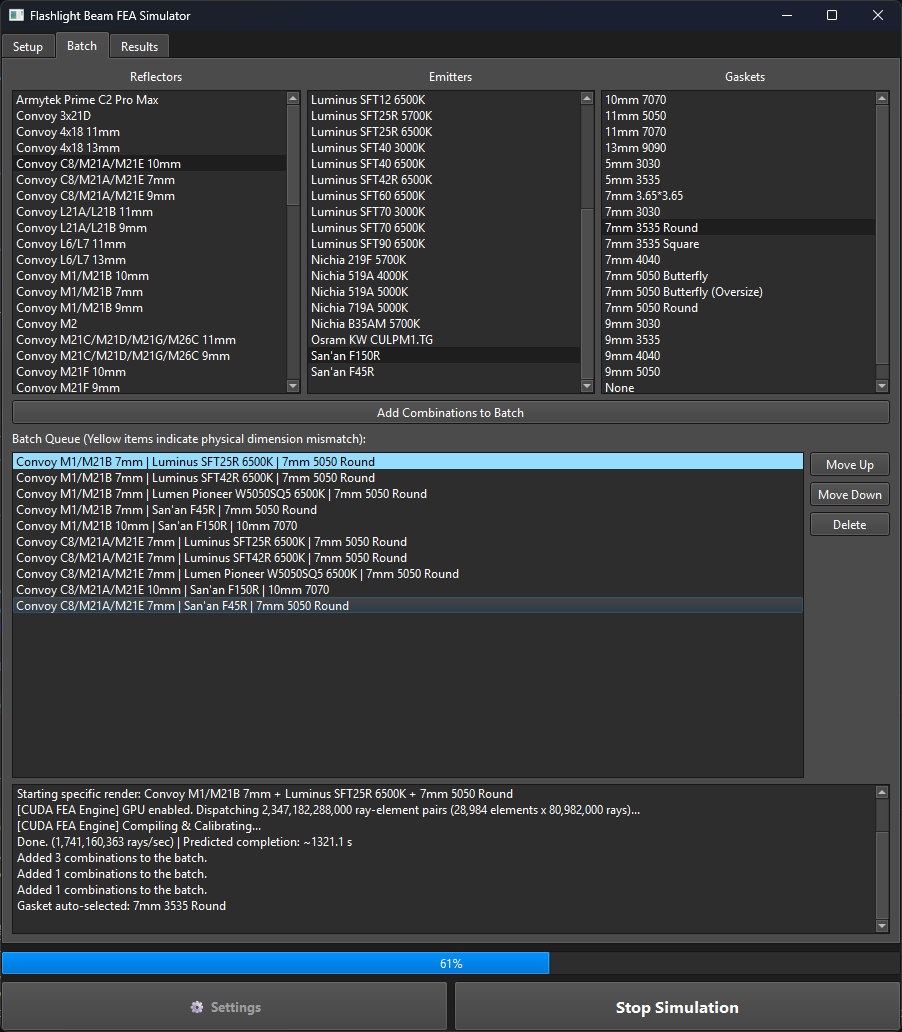Click the log panel scroll down arrow
Image resolution: width=902 pixels, height=1032 pixels.
click(x=882, y=926)
